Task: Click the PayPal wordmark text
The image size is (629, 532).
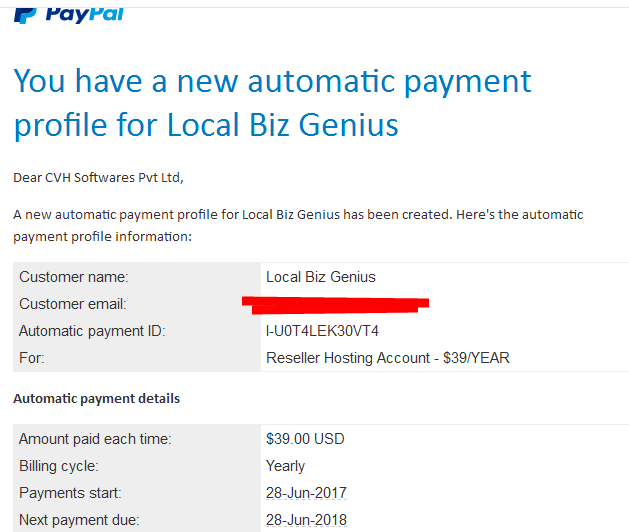Action: tap(85, 14)
